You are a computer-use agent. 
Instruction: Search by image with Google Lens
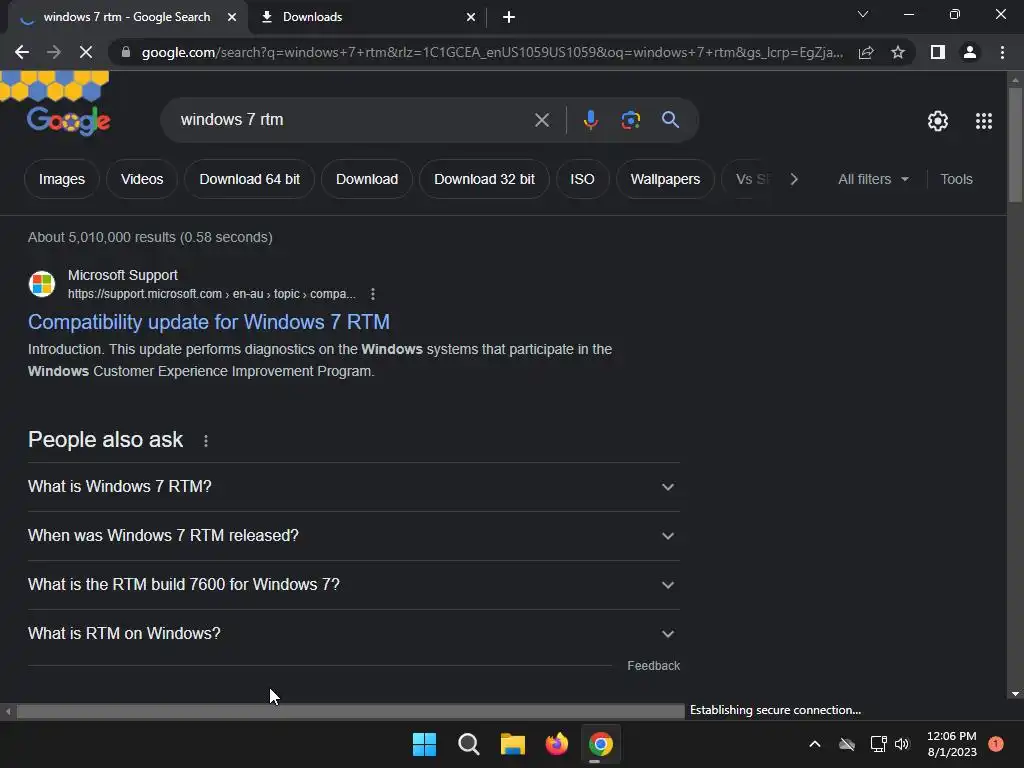coord(631,120)
